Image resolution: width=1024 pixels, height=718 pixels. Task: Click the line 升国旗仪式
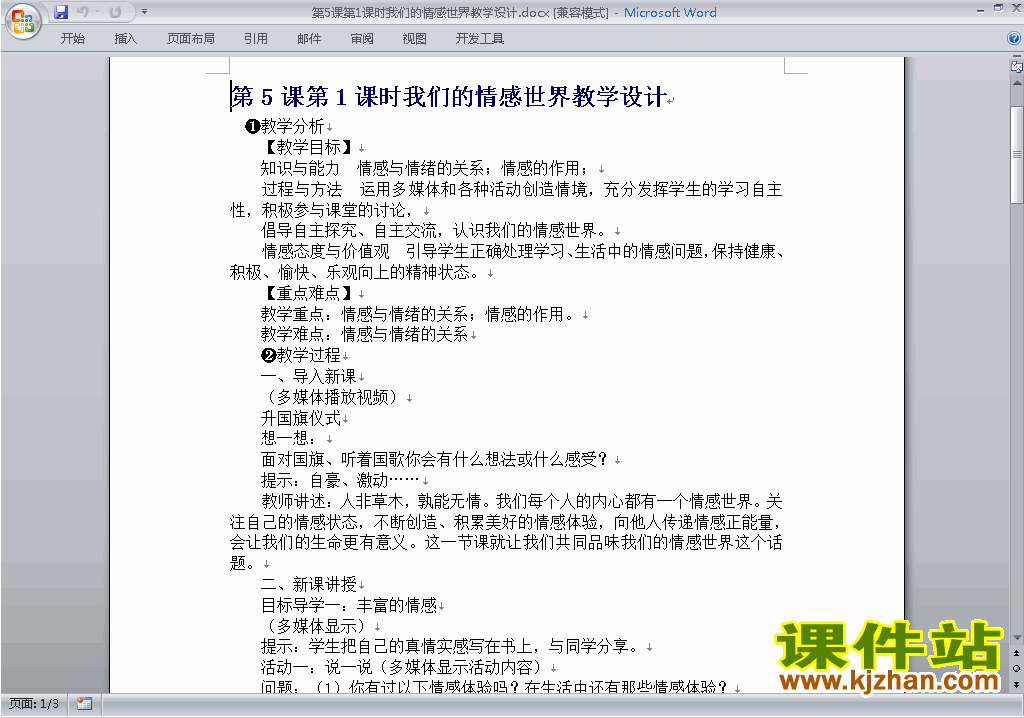[x=300, y=418]
